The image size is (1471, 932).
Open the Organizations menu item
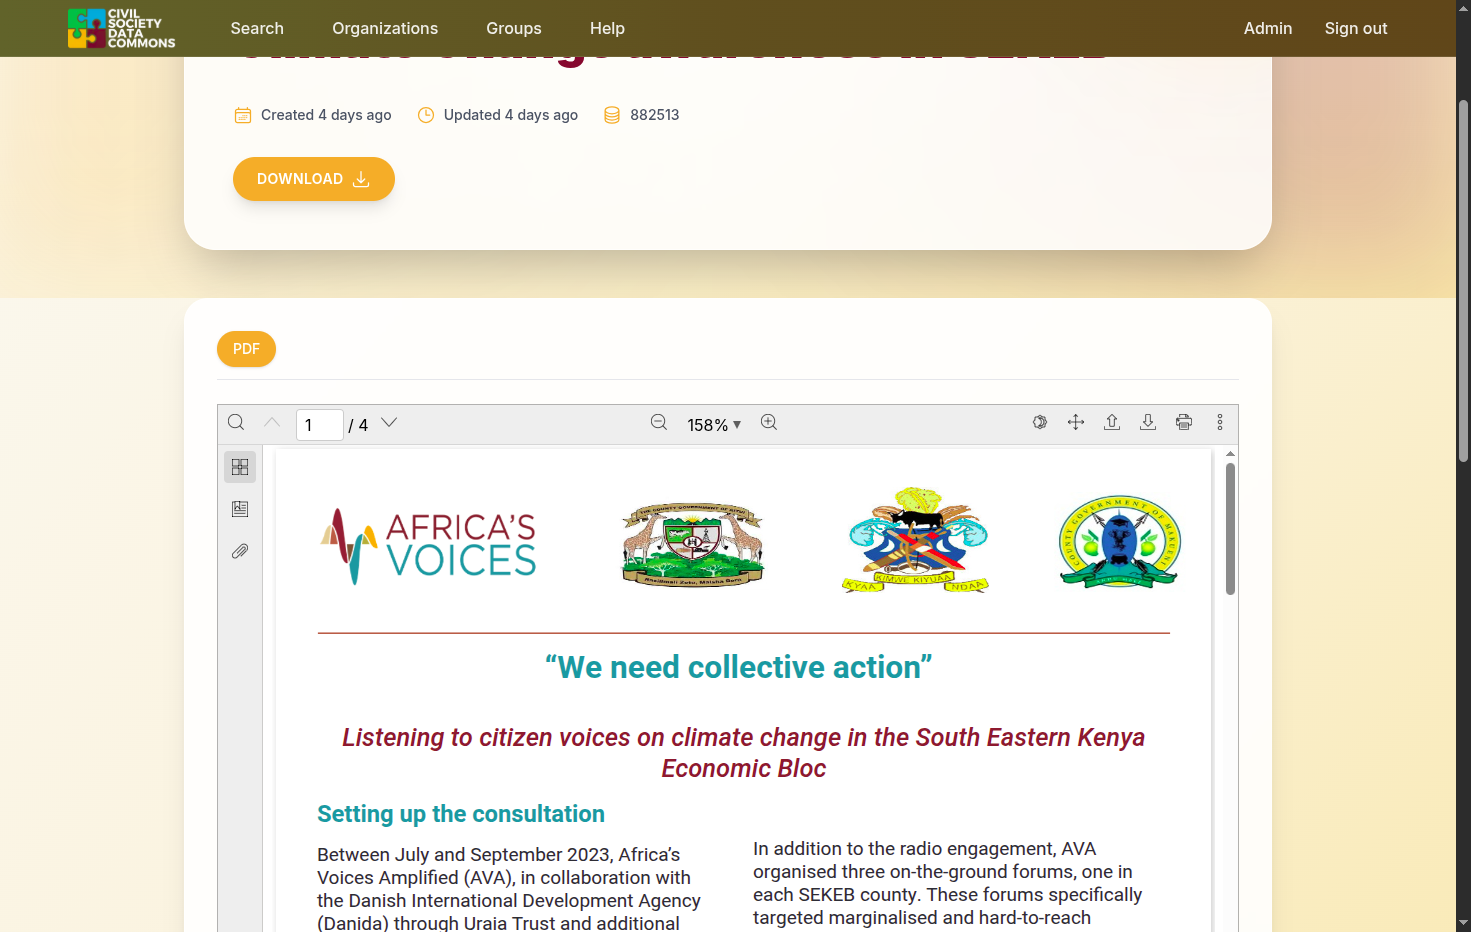[x=385, y=28]
